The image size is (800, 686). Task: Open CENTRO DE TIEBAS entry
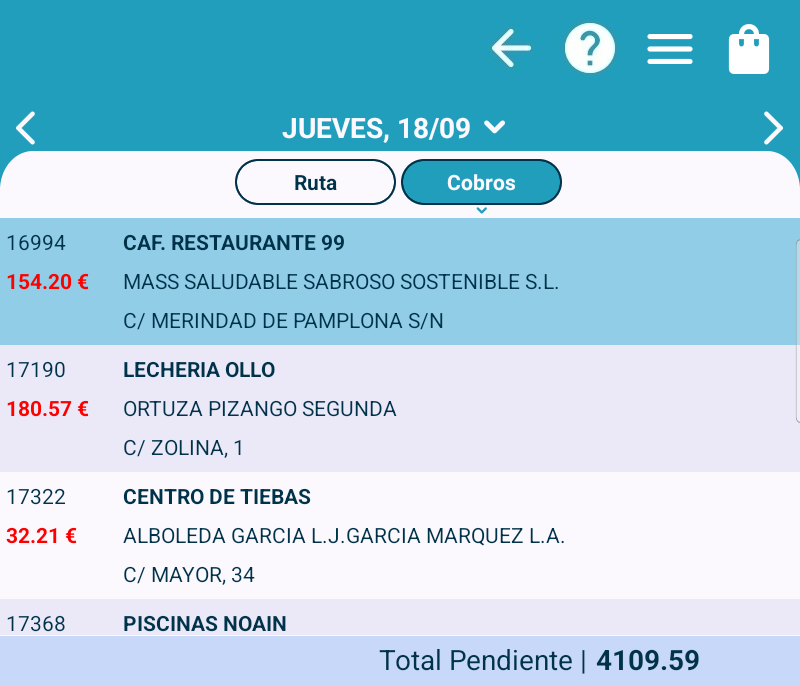pyautogui.click(x=217, y=497)
